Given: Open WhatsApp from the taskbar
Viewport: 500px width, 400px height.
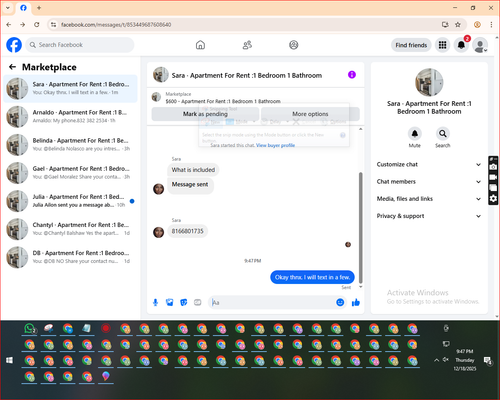Looking at the screenshot, I should coord(30,329).
